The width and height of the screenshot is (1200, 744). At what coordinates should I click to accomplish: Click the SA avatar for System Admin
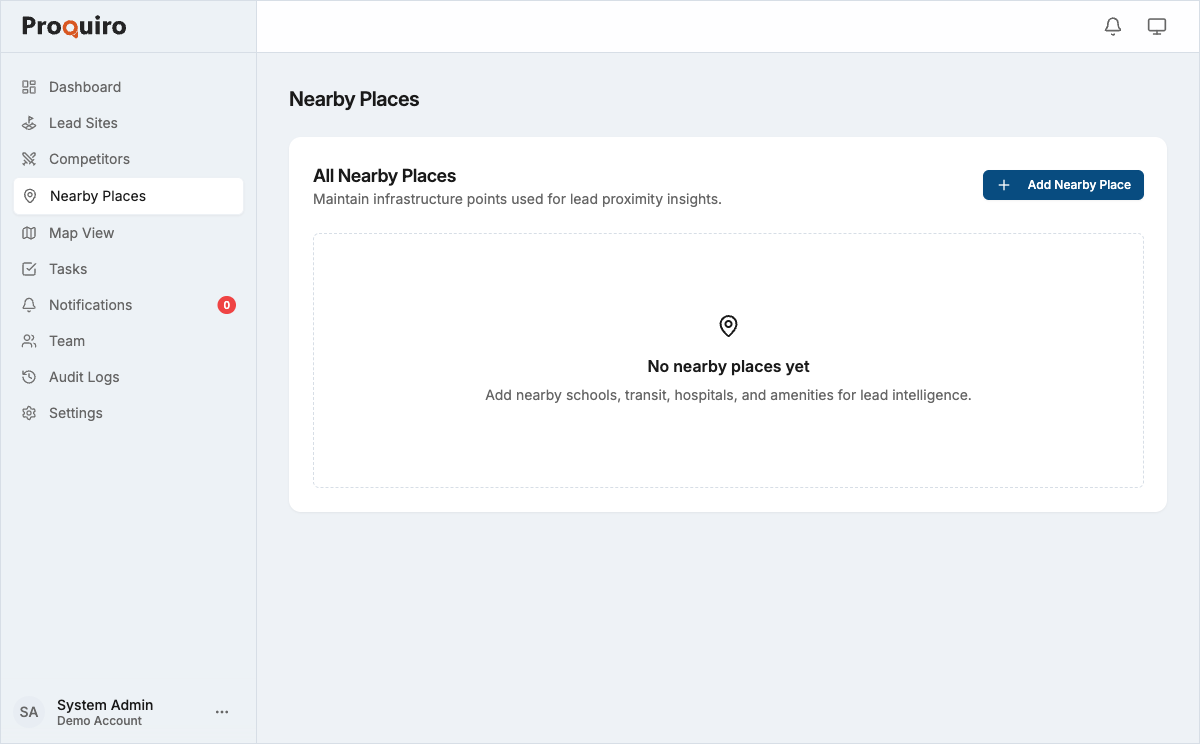point(29,711)
